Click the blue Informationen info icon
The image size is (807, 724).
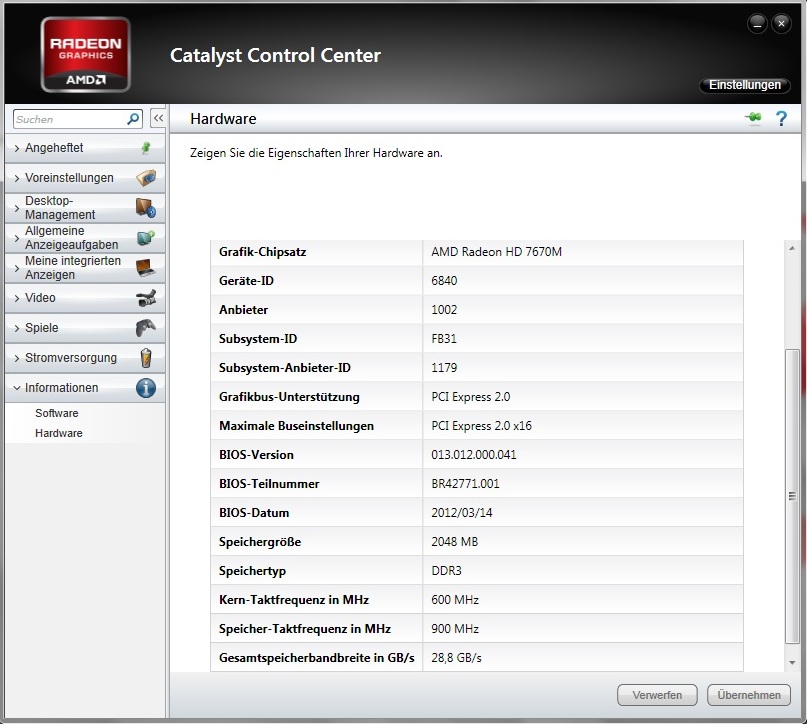point(146,388)
